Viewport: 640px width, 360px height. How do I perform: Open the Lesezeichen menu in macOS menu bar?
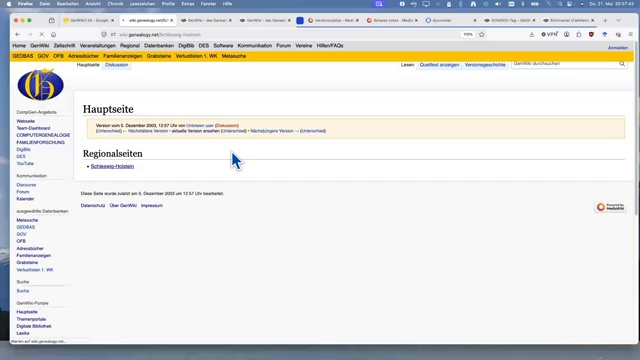pyautogui.click(x=142, y=4)
